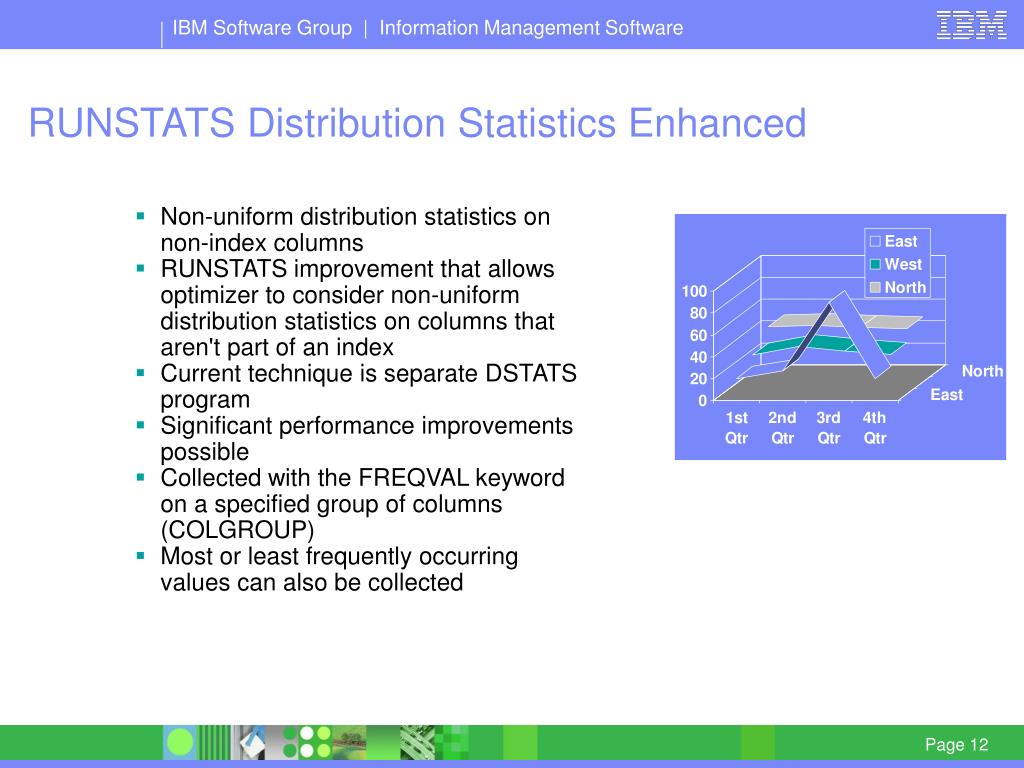
Task: Click the '3rd Qtr' axis label
Action: pos(828,428)
